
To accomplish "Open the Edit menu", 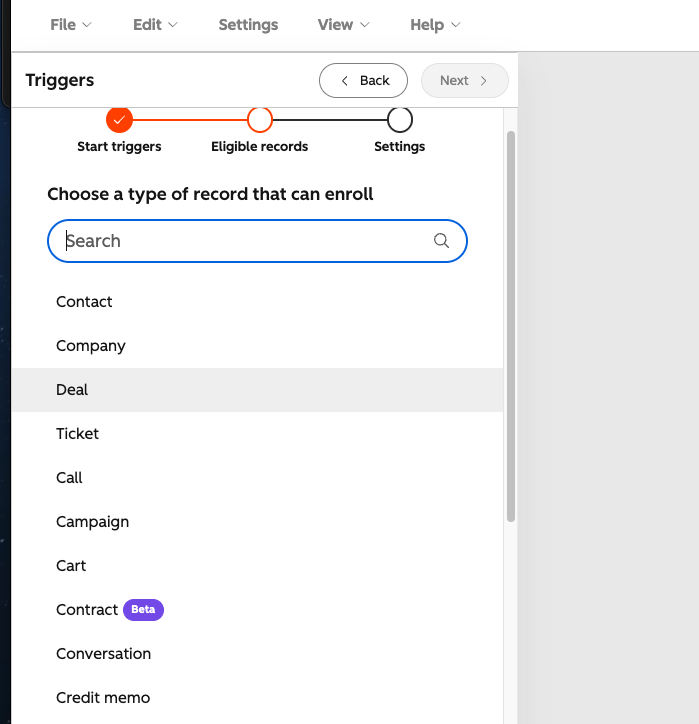I will [155, 25].
